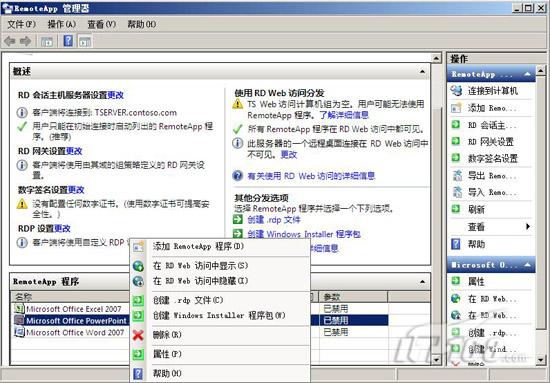Choose 属性(P) in context menu
The width and height of the screenshot is (550, 383).
pos(220,354)
